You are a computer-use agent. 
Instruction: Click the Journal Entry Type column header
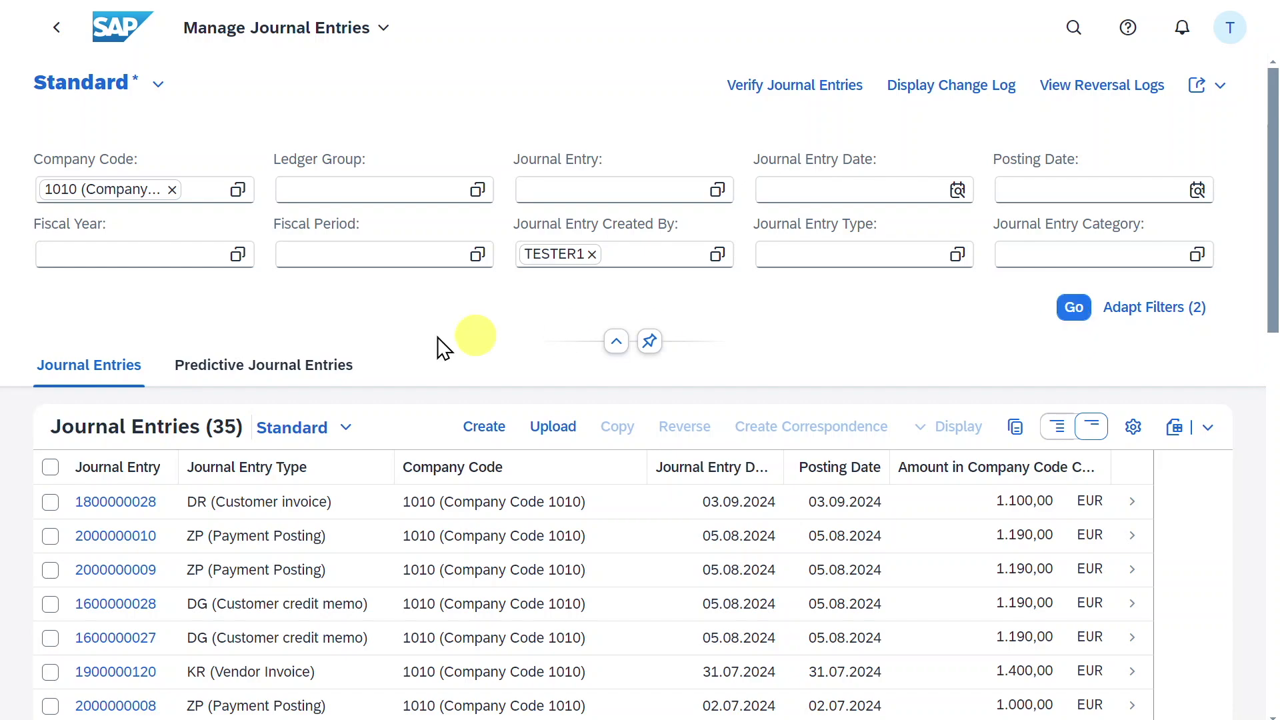tap(286, 467)
